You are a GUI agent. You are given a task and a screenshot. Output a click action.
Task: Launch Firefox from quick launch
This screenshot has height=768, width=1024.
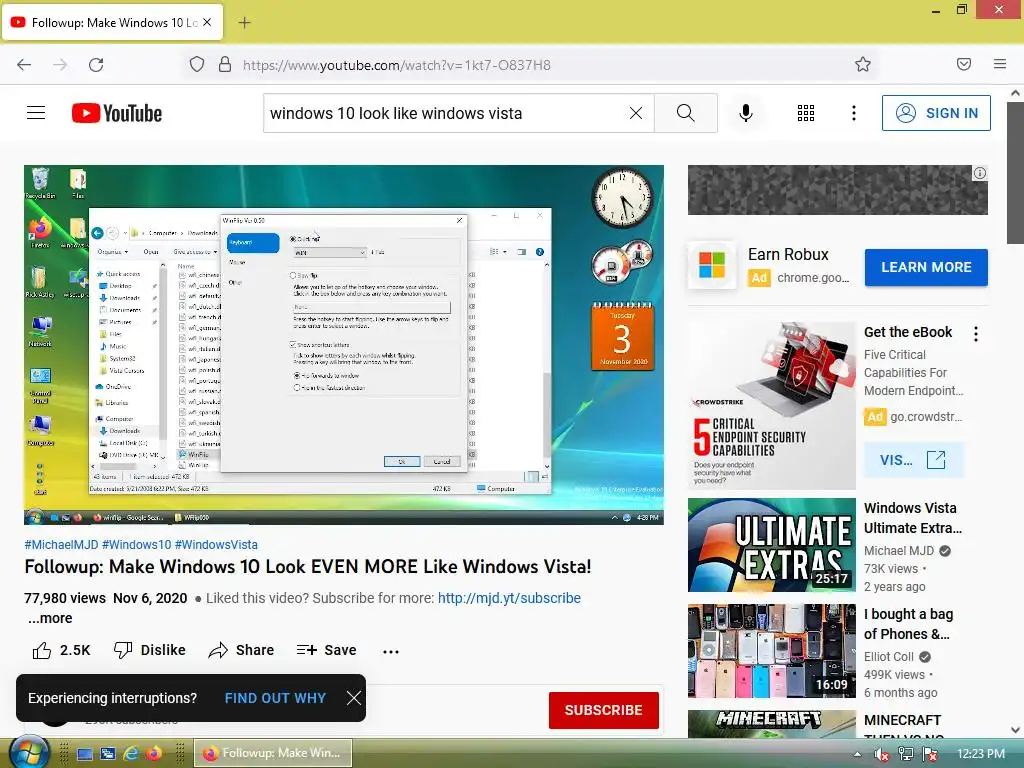point(154,754)
